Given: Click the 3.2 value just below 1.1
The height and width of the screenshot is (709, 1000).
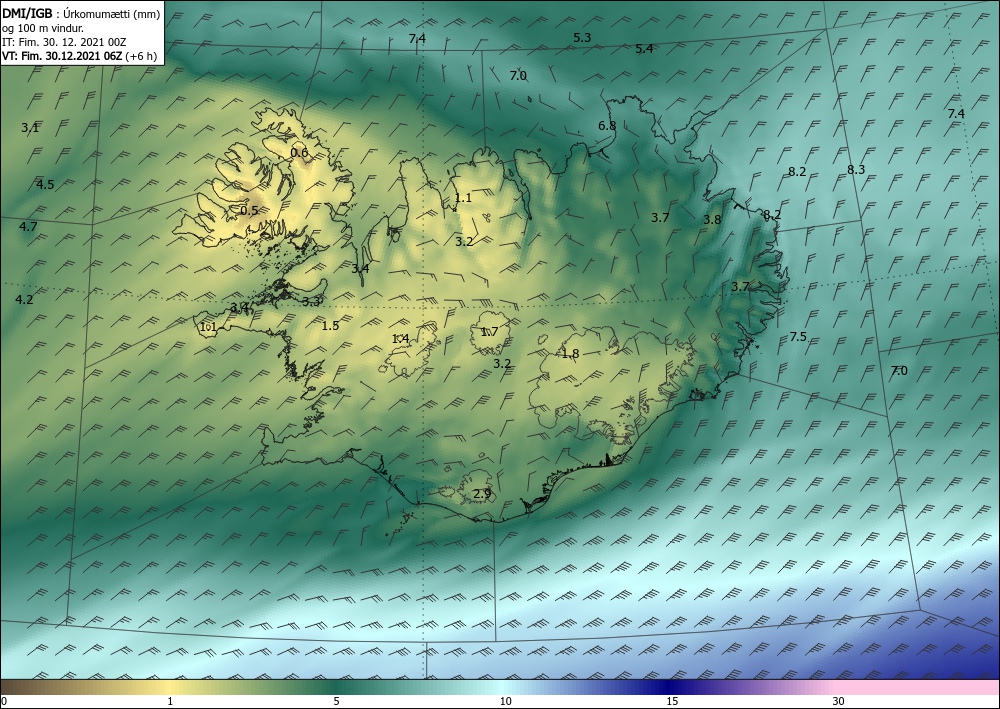Looking at the screenshot, I should pos(464,242).
